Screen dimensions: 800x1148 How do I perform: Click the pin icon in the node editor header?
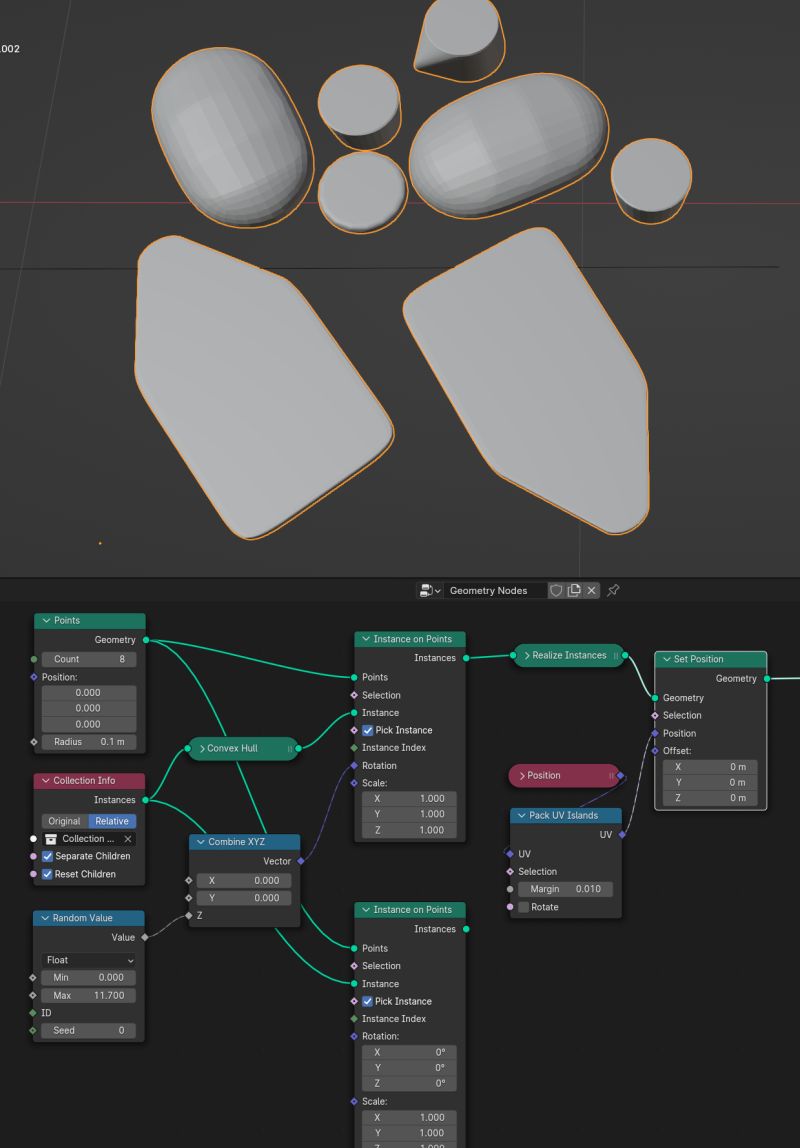(x=613, y=590)
